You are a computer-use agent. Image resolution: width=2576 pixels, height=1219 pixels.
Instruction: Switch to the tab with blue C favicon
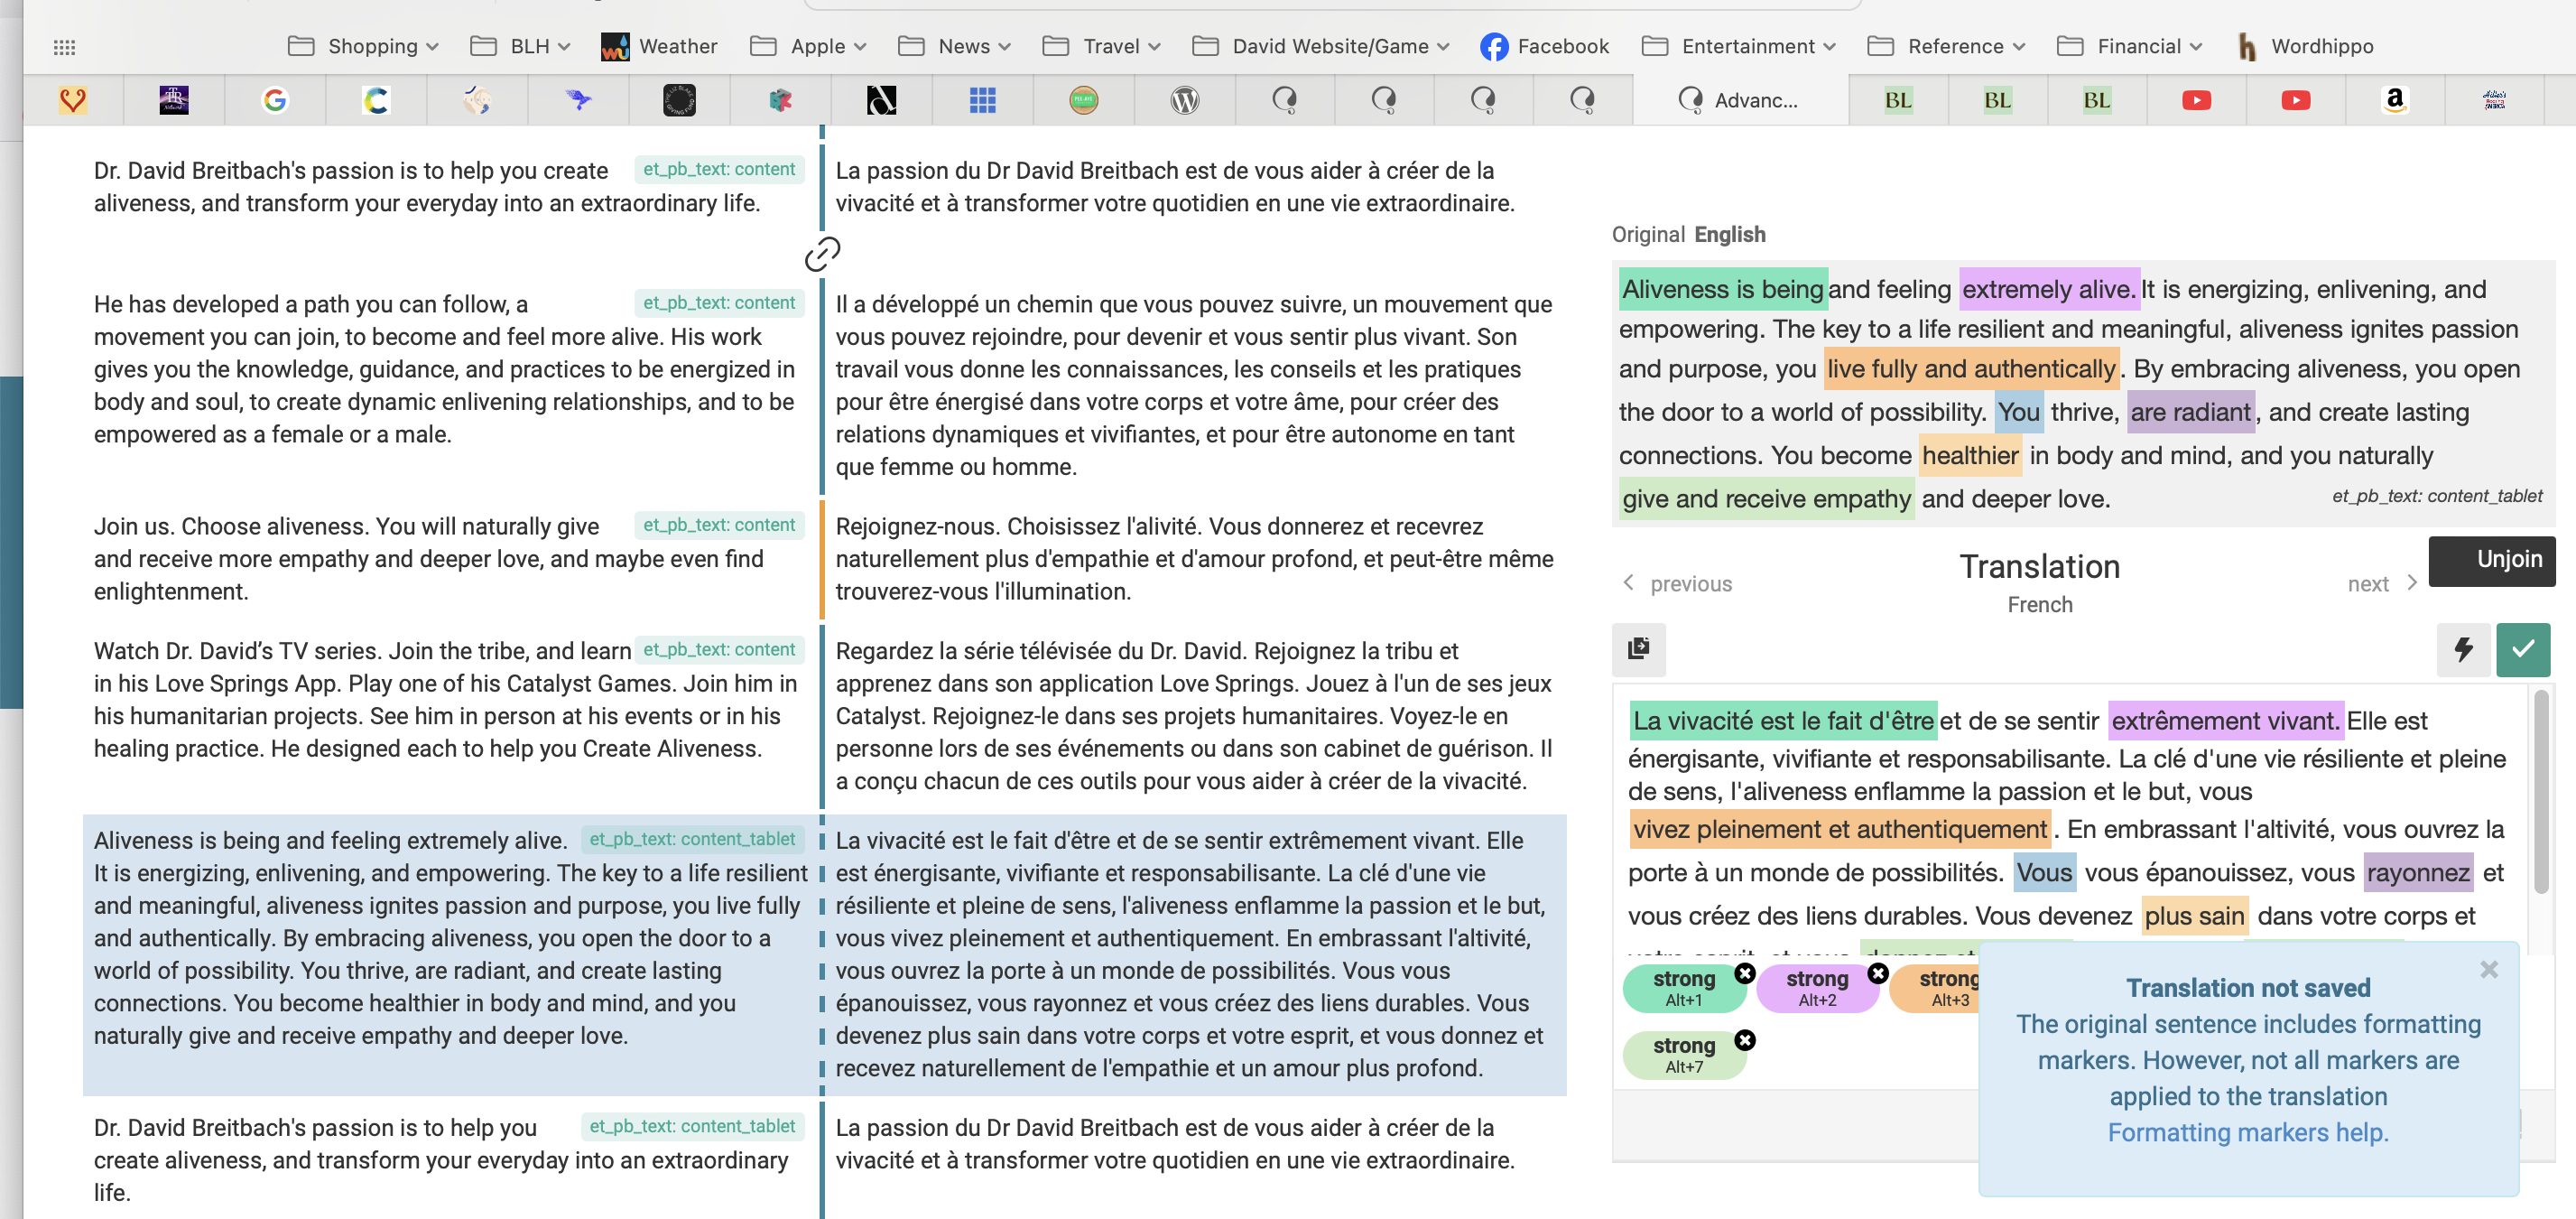[x=376, y=100]
